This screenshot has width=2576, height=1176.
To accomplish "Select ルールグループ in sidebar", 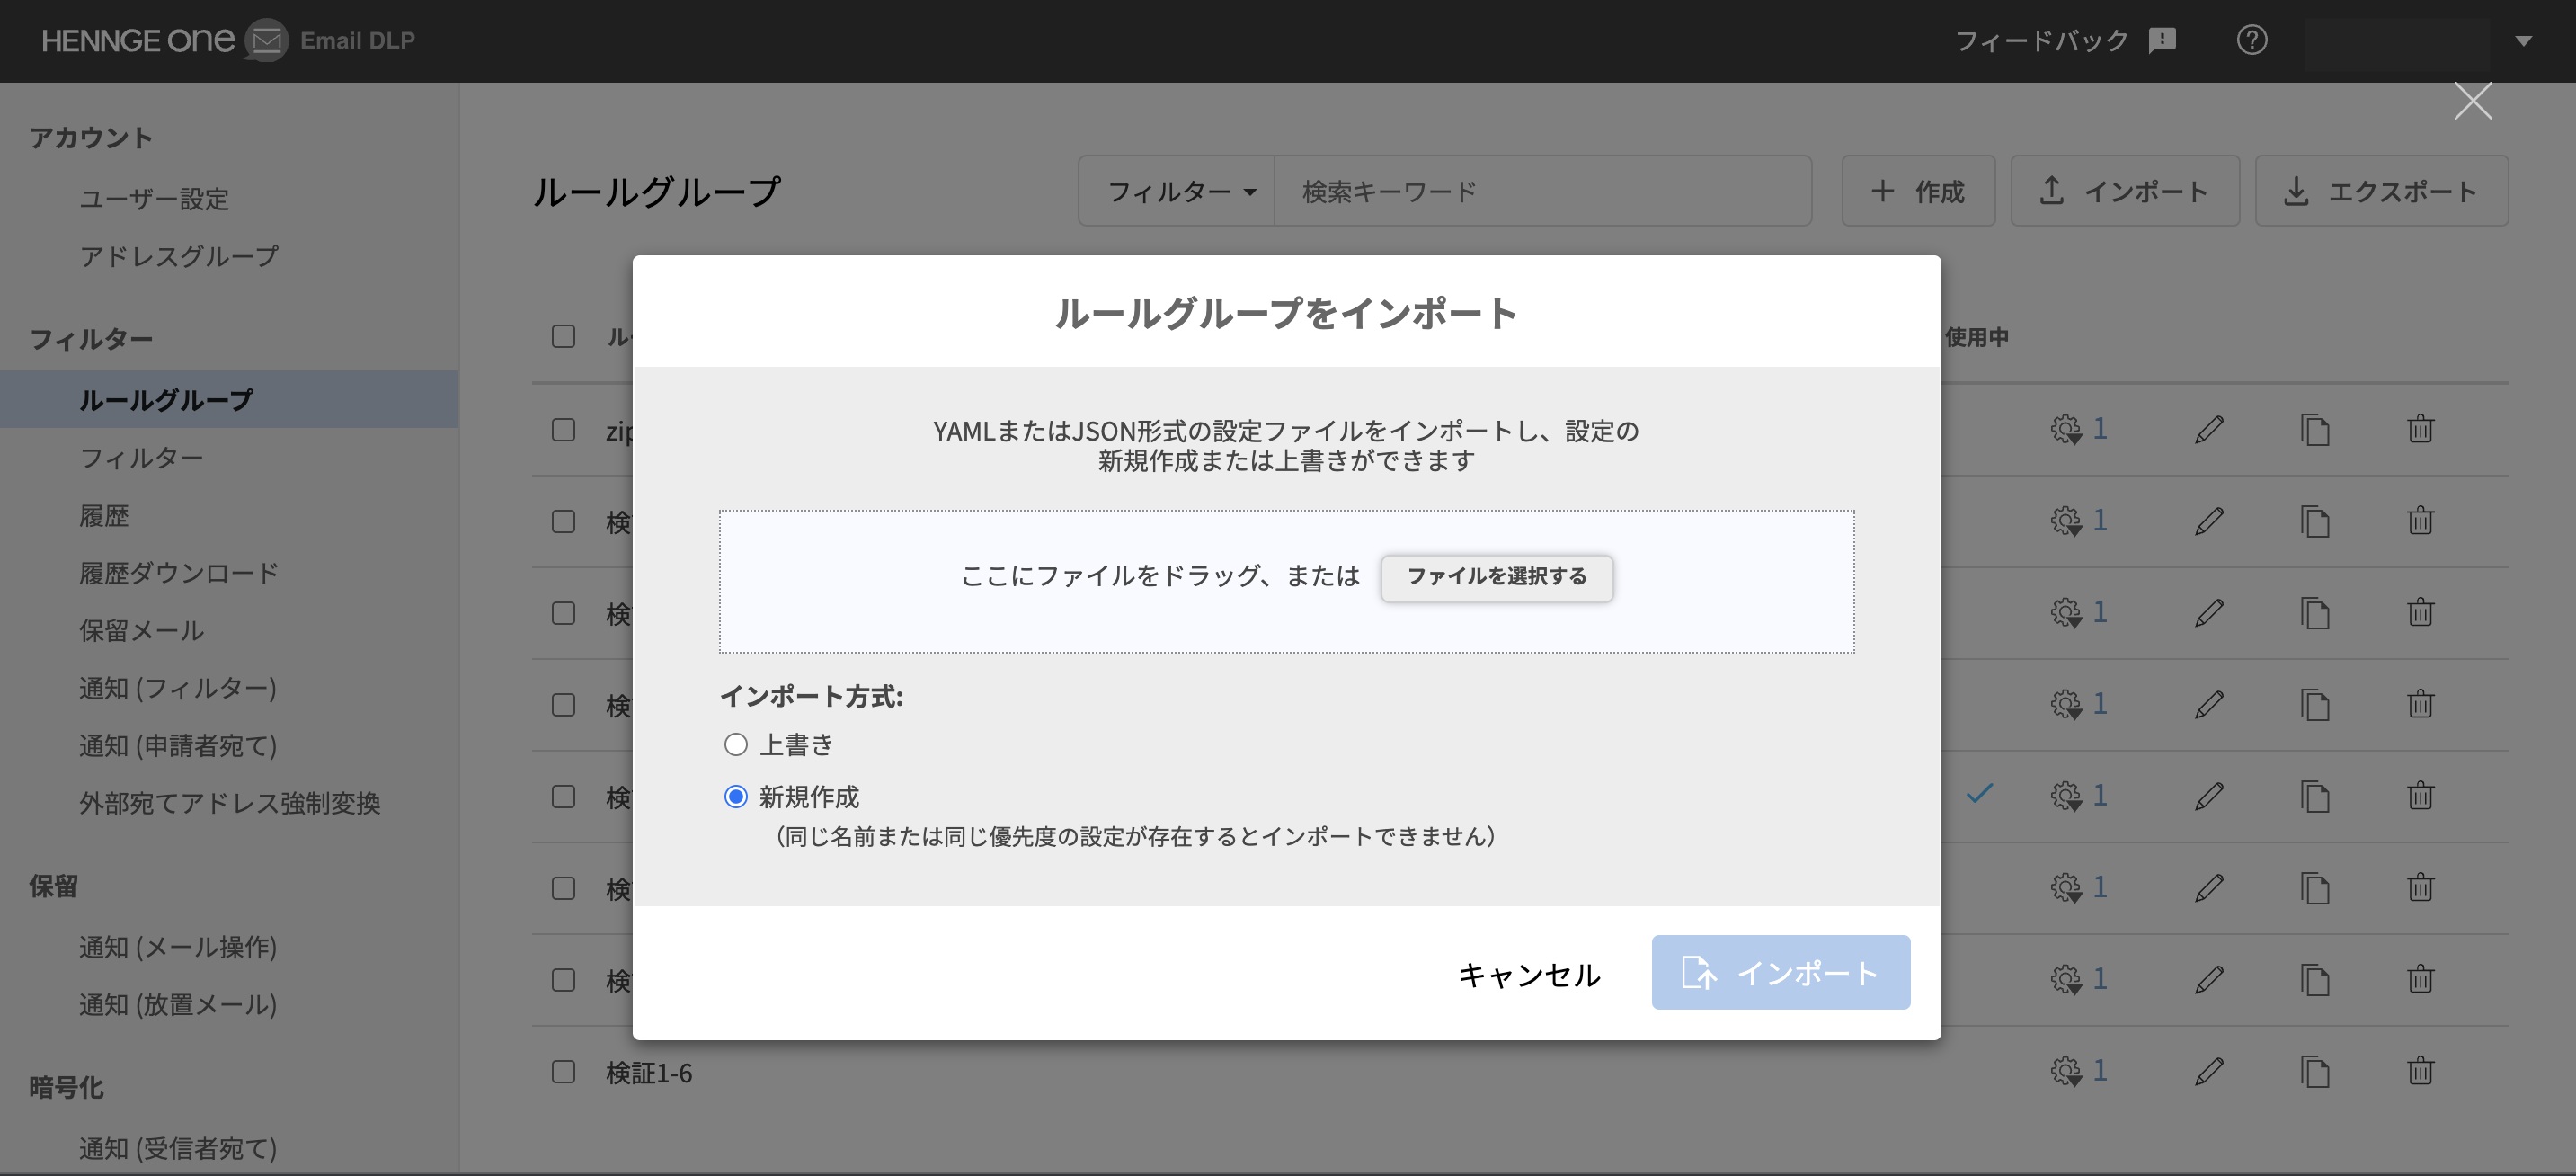I will click(229, 400).
